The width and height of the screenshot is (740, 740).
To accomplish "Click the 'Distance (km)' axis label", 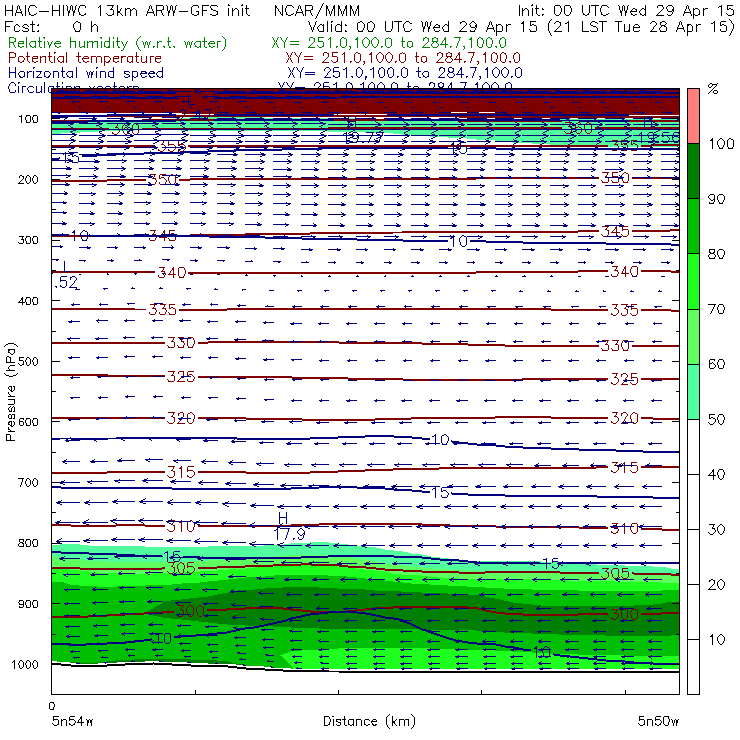I will pos(369,721).
